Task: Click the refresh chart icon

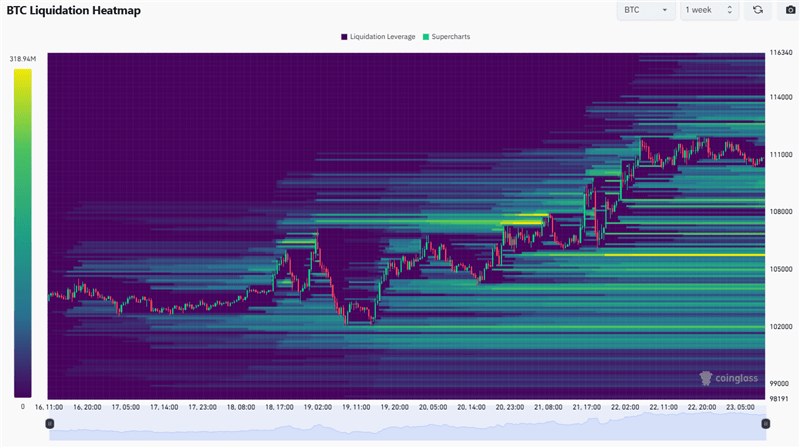Action: click(x=758, y=10)
